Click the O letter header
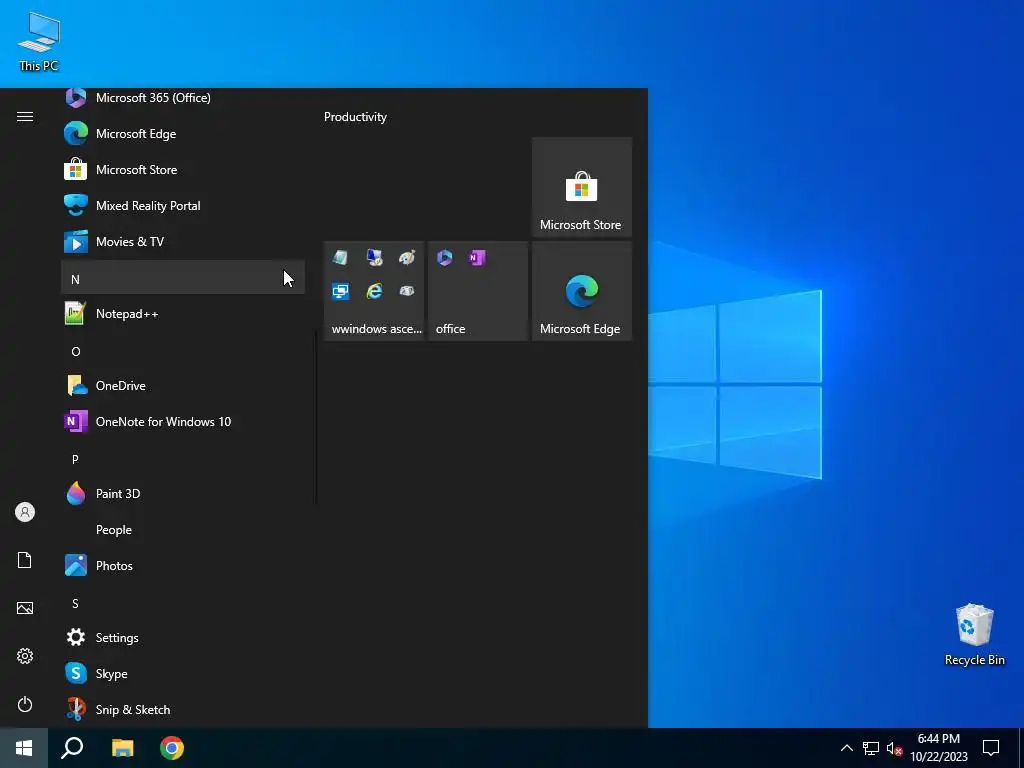 [183, 350]
